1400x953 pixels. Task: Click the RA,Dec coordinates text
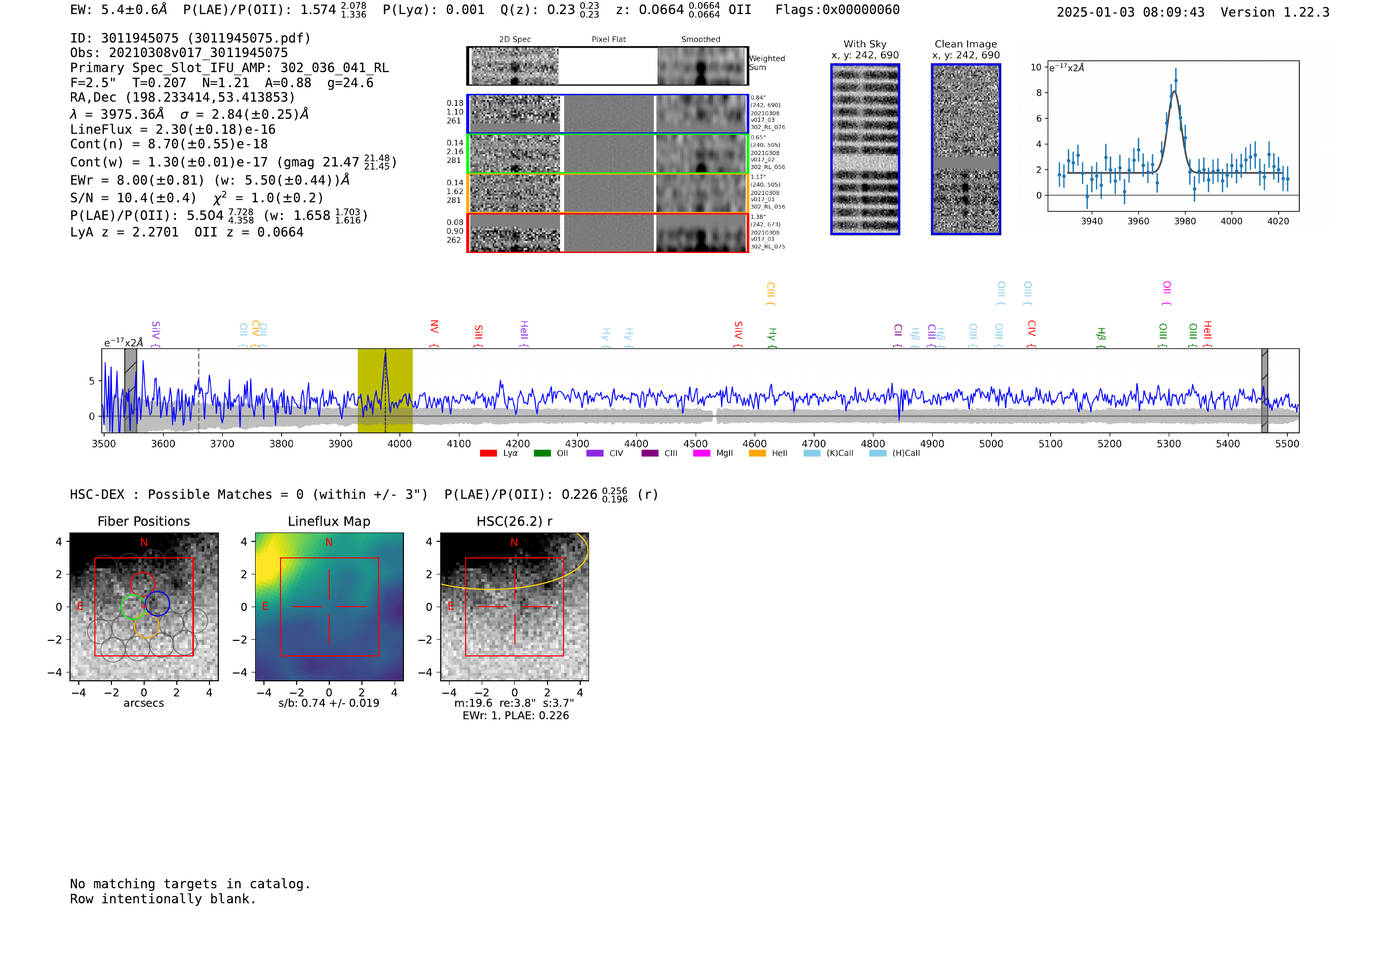182,98
